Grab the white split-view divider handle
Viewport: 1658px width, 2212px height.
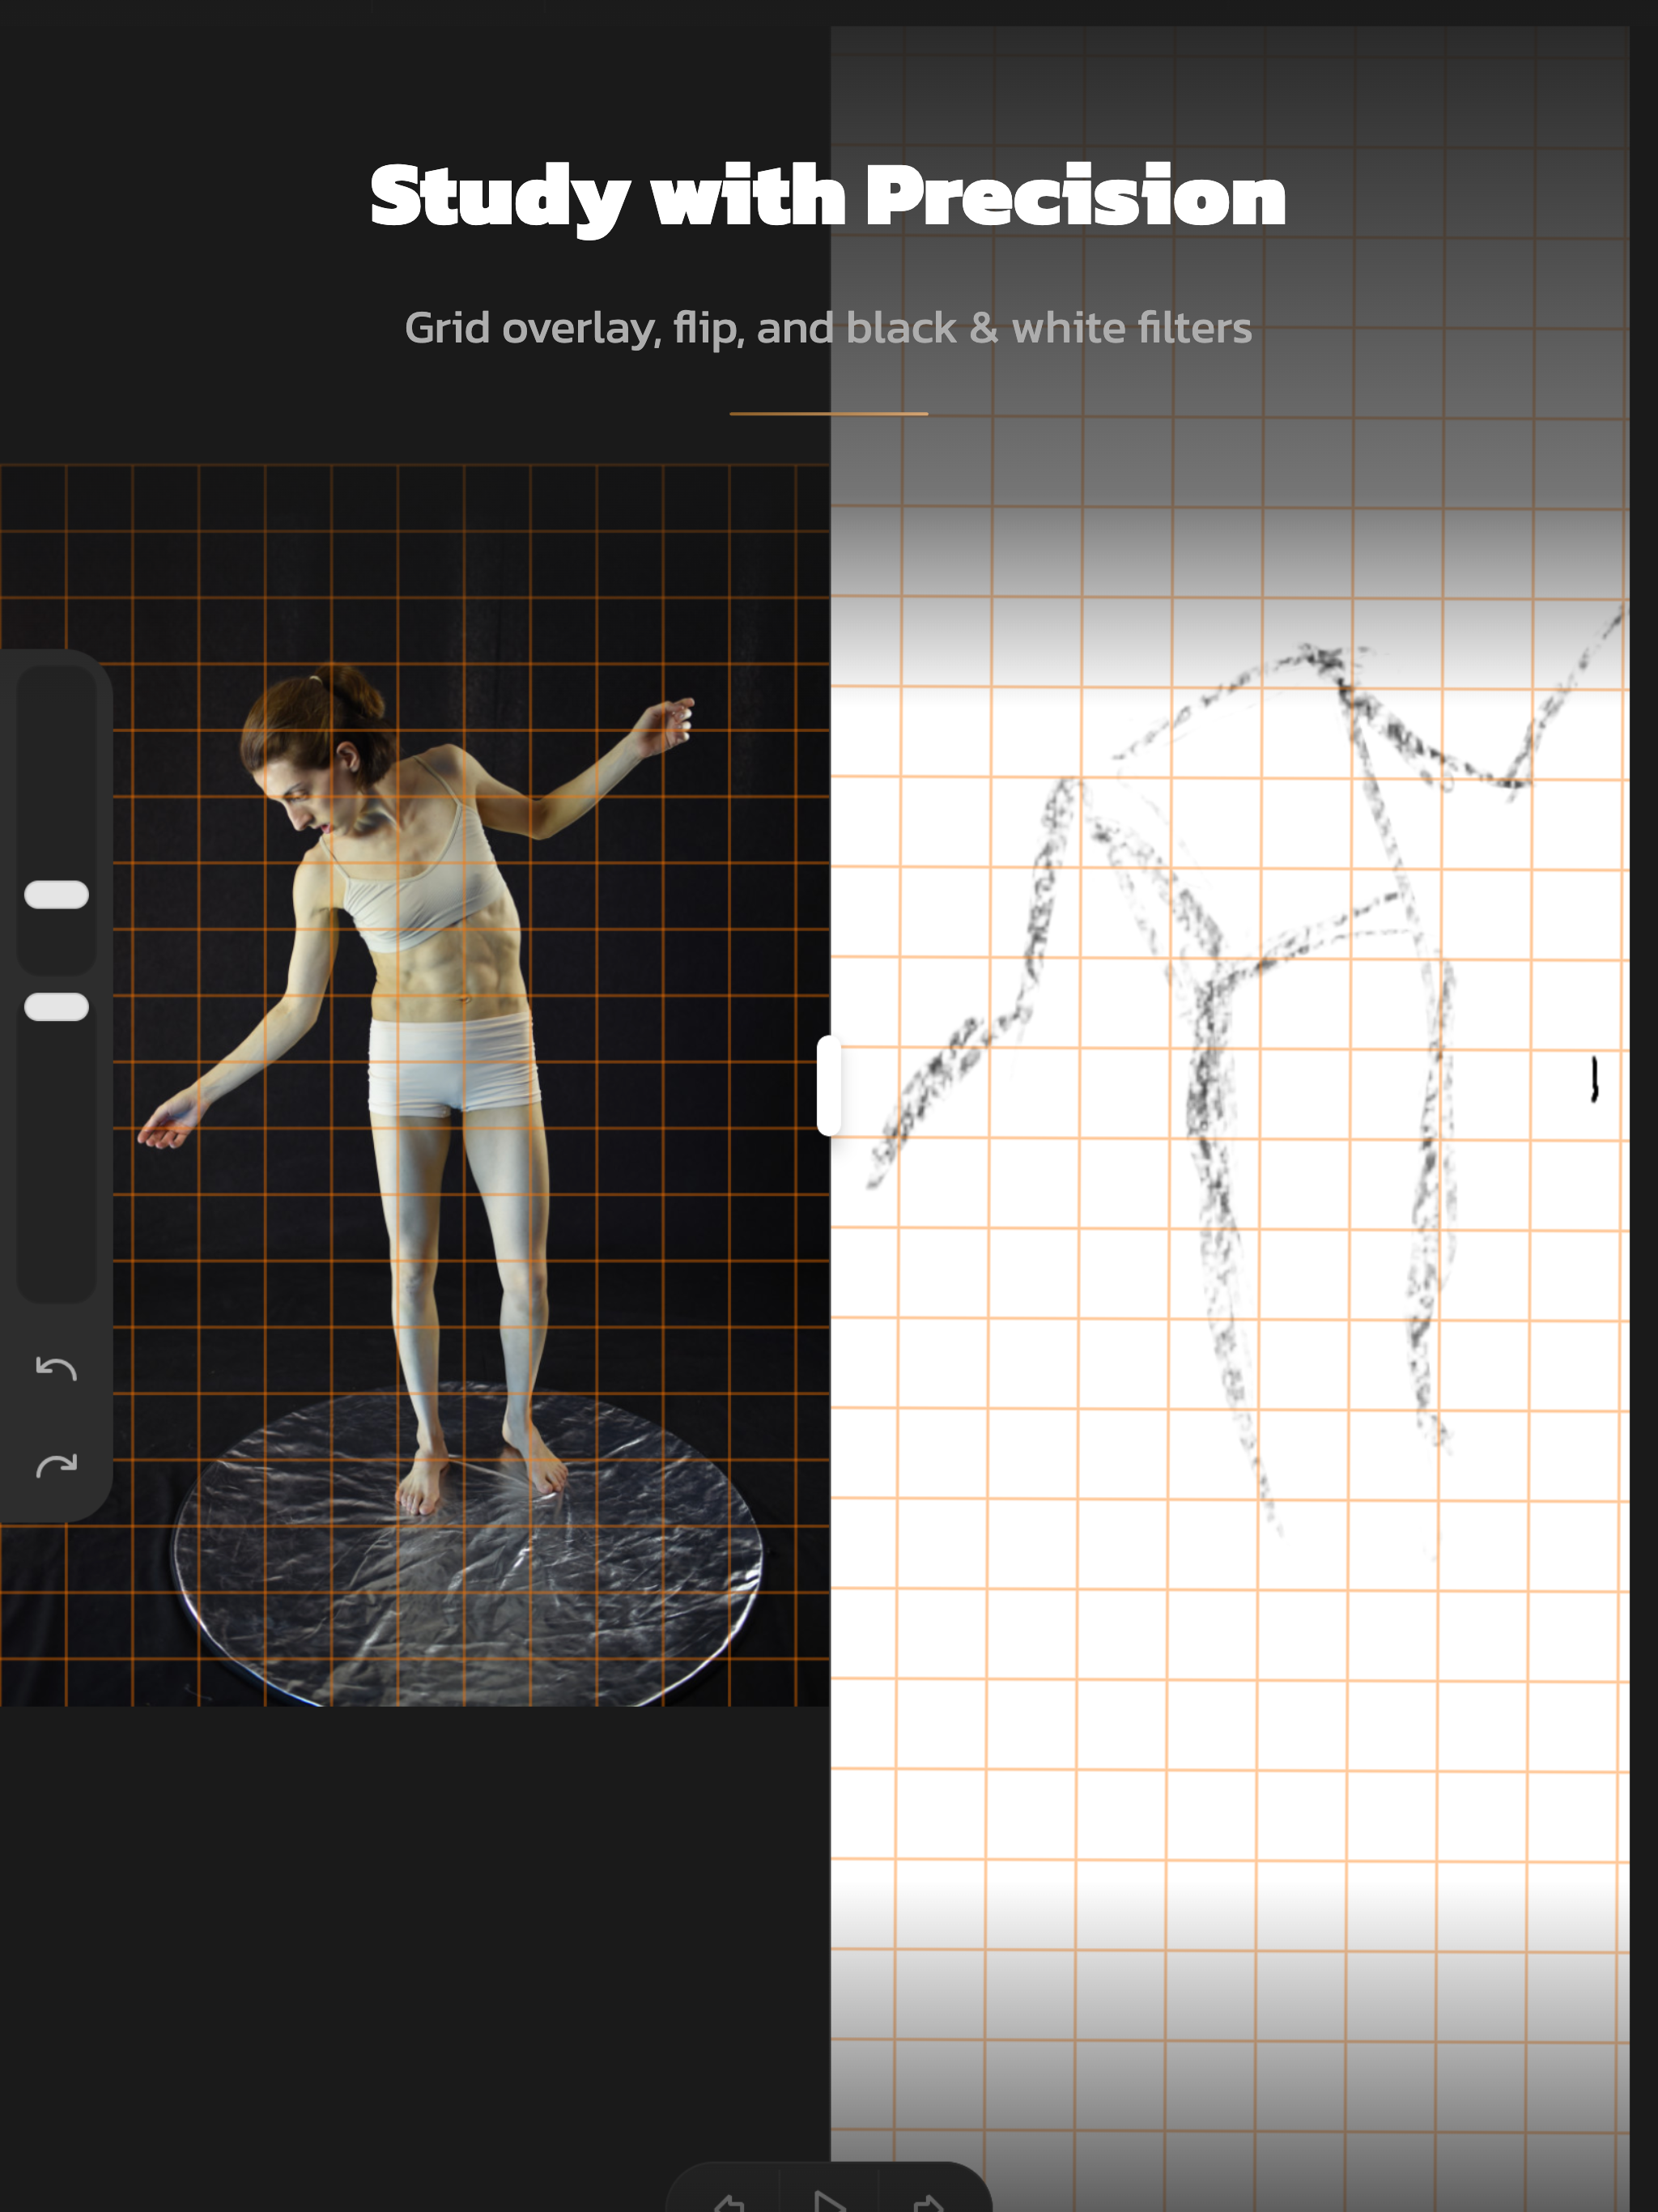829,1085
